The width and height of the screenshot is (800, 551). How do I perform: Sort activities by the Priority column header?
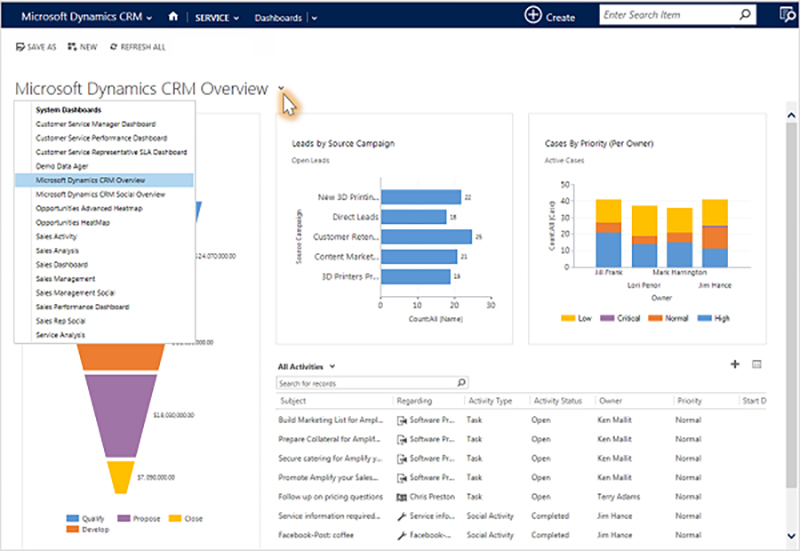[689, 401]
